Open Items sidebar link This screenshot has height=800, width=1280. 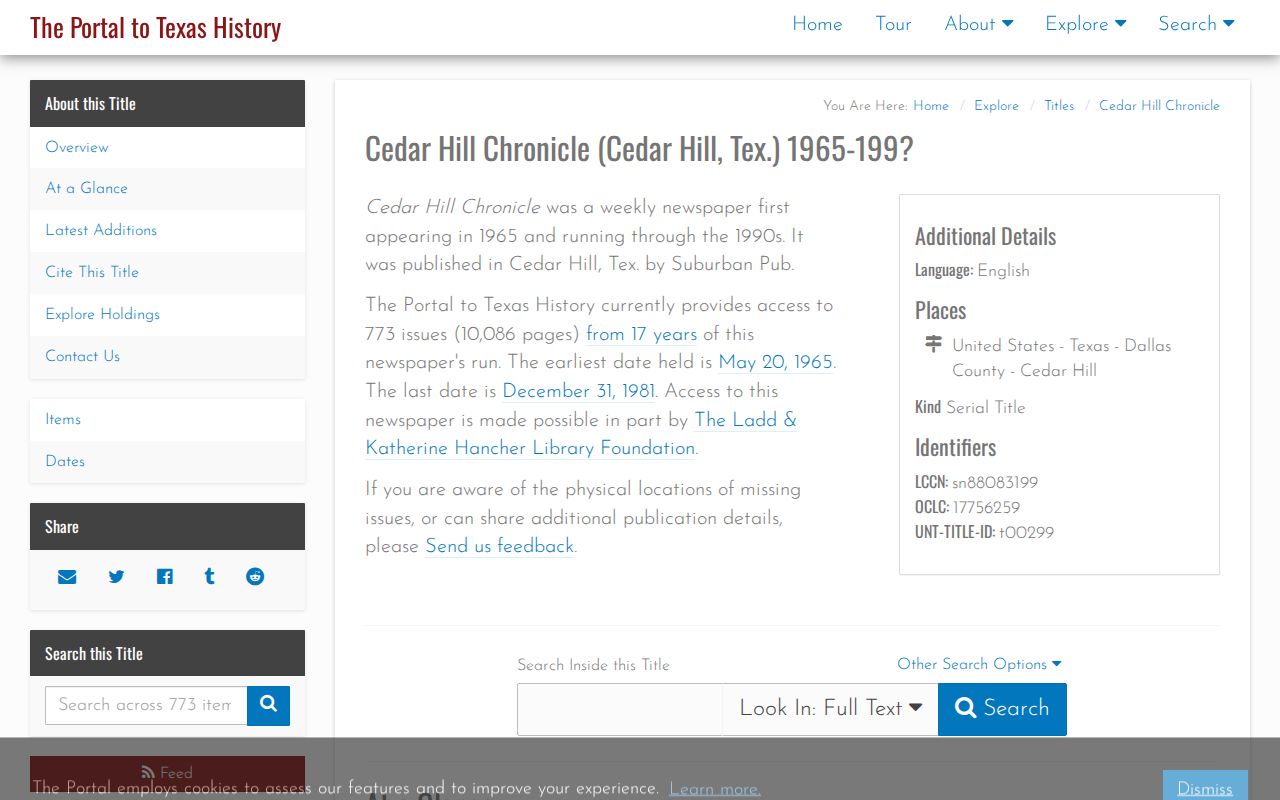click(167, 419)
